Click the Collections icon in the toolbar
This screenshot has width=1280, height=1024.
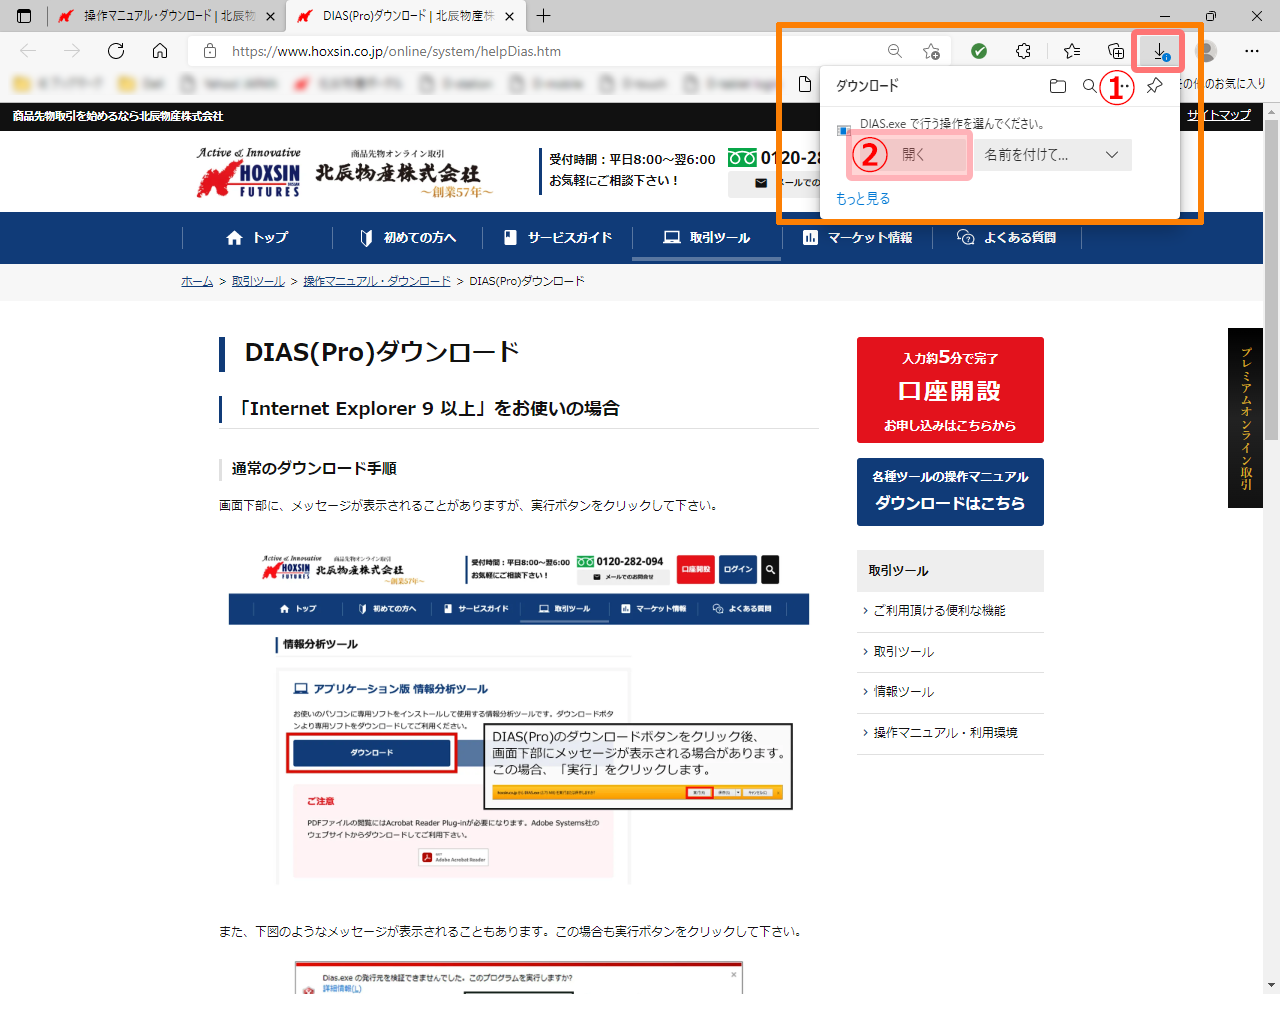coord(1116,51)
